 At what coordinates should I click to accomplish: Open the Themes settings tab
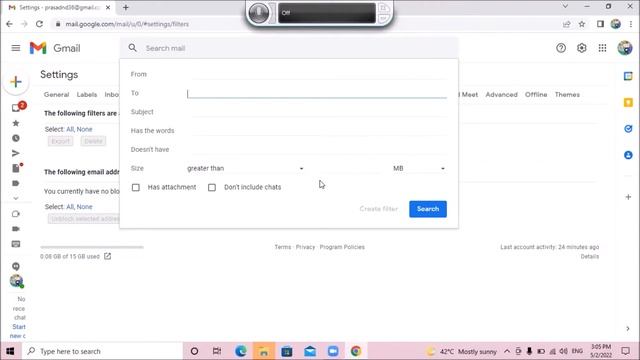[x=567, y=95]
